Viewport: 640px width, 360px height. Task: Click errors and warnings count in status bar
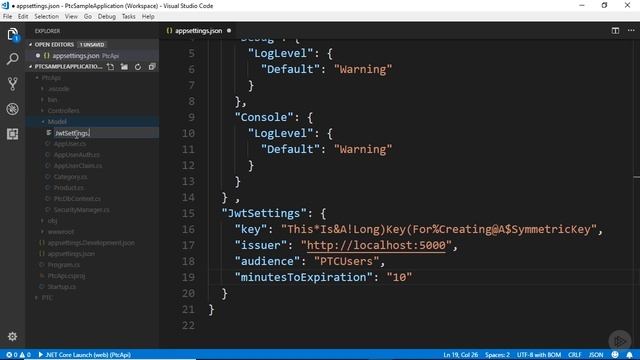[18, 355]
